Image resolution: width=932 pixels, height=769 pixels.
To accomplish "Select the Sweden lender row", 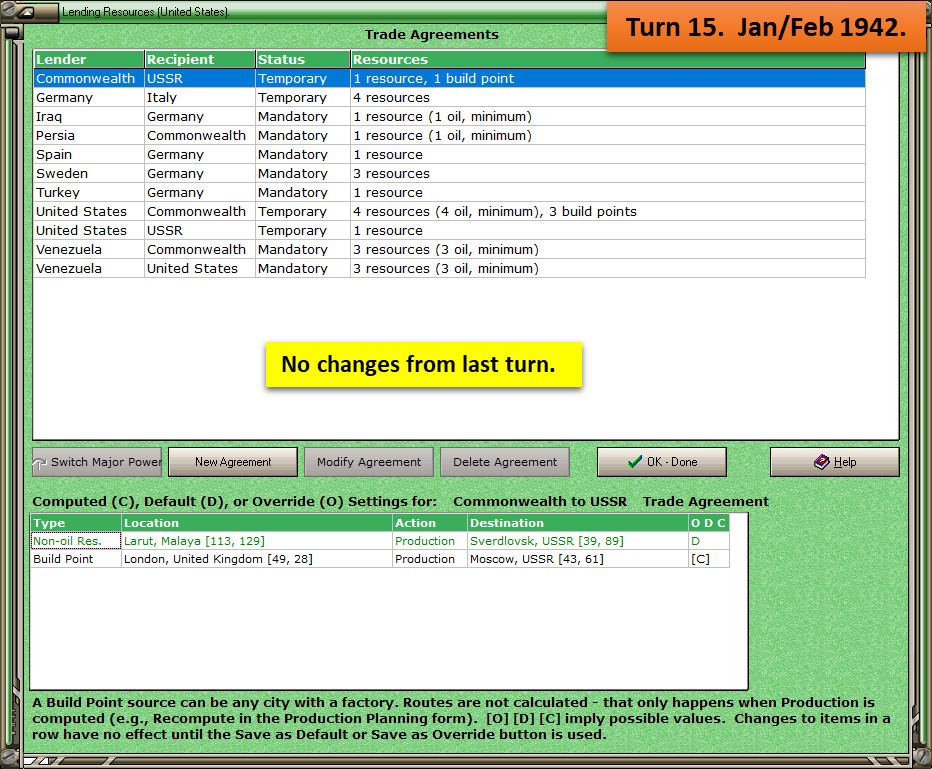I will point(449,174).
